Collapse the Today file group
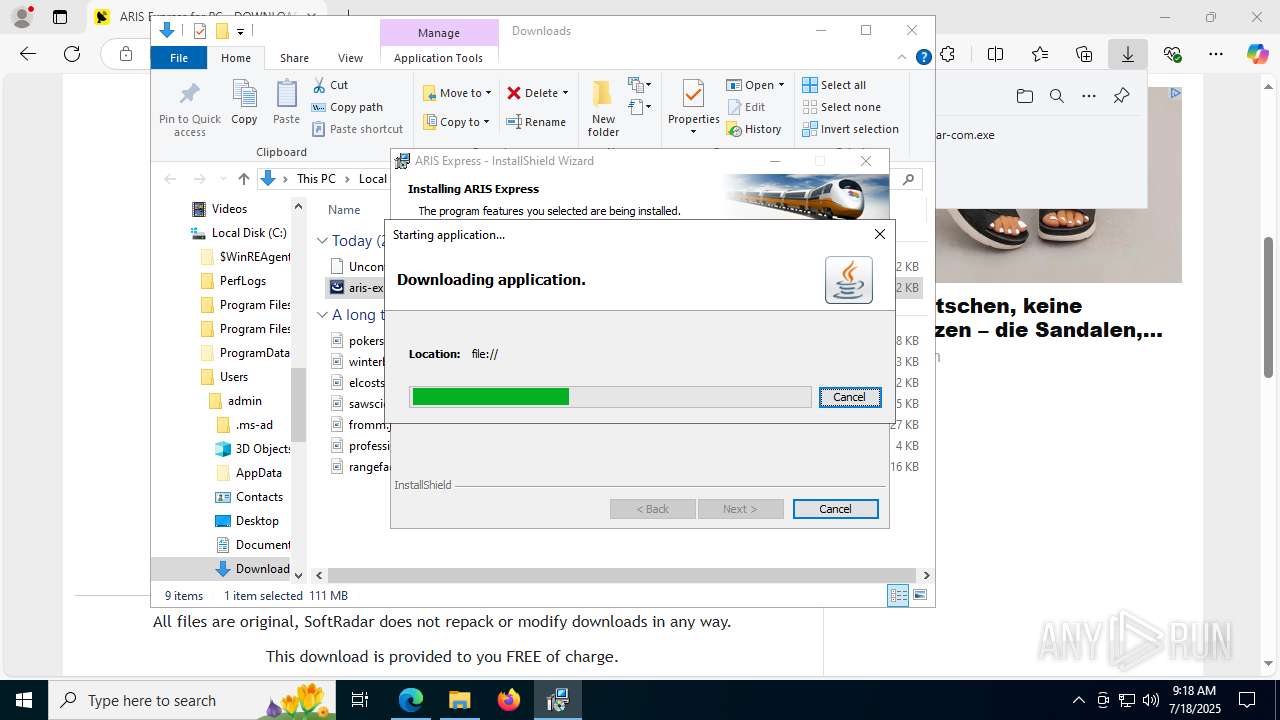 (x=322, y=241)
